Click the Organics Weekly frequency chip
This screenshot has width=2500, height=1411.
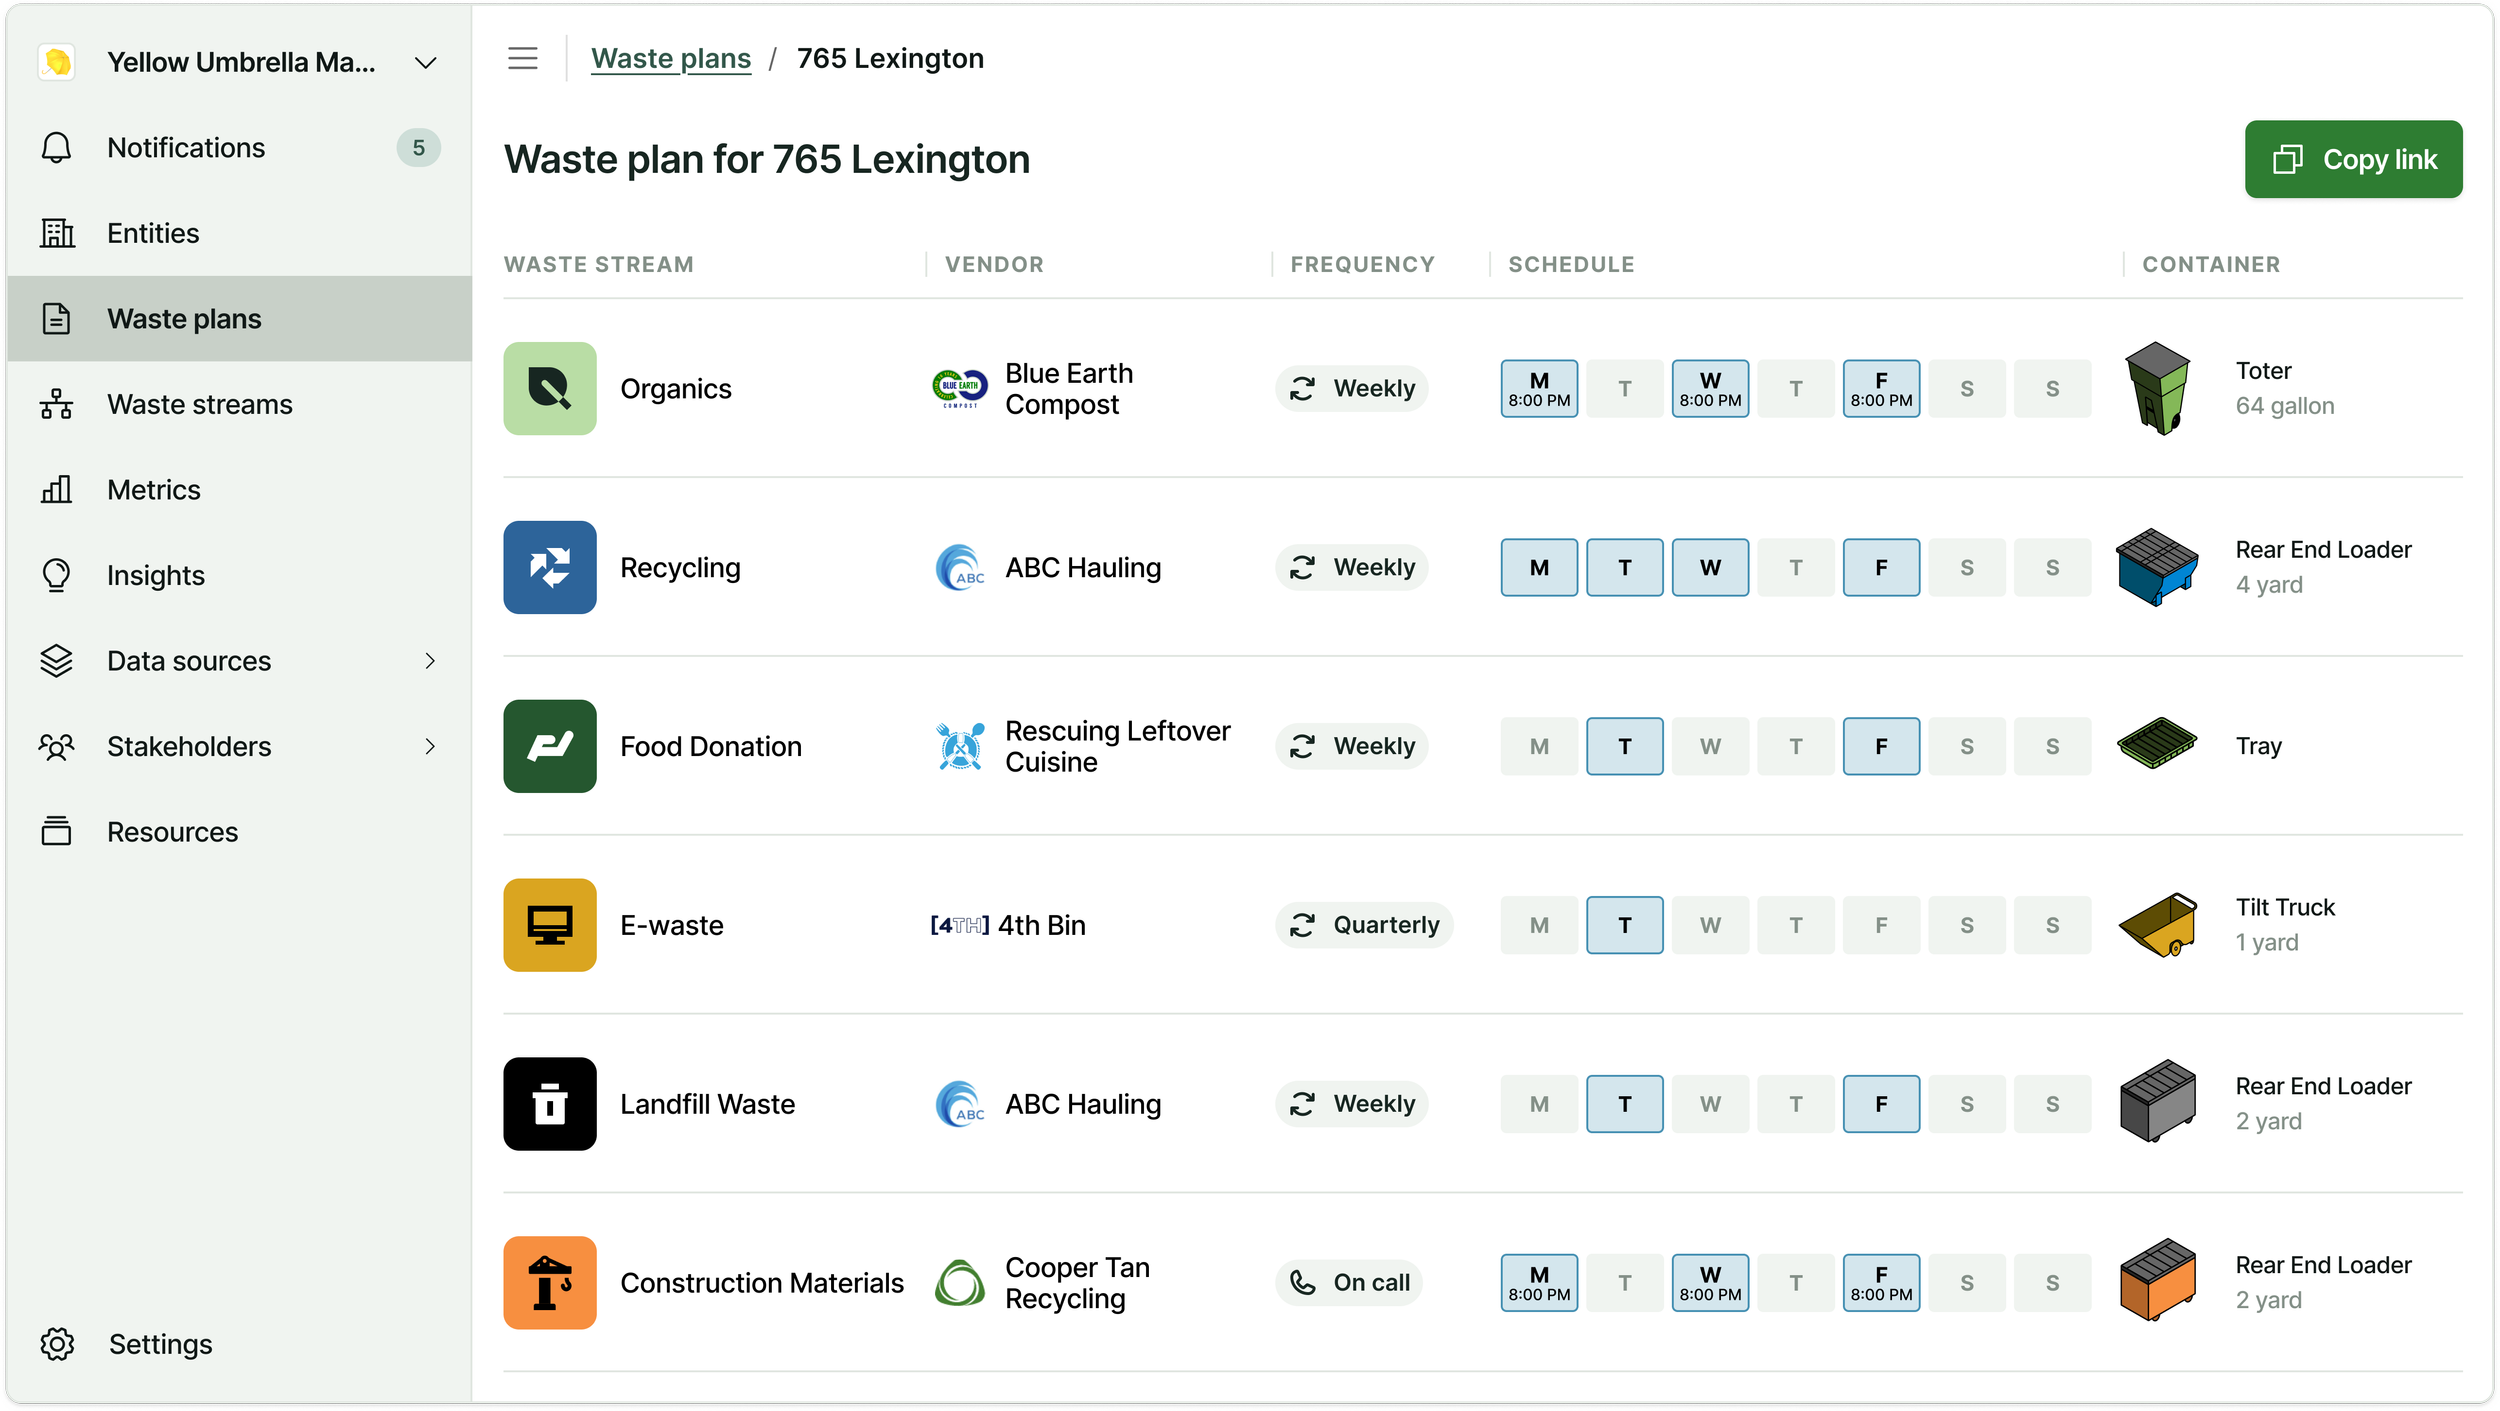(1352, 388)
